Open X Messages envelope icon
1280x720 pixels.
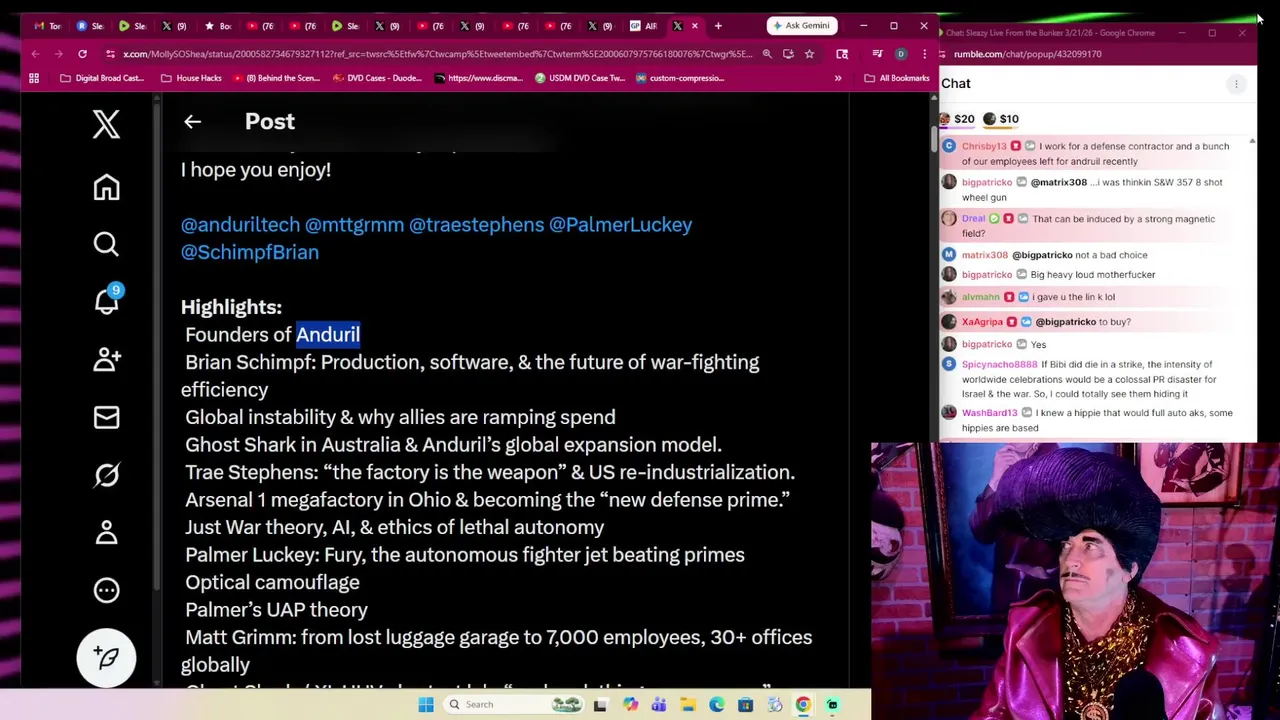point(106,417)
